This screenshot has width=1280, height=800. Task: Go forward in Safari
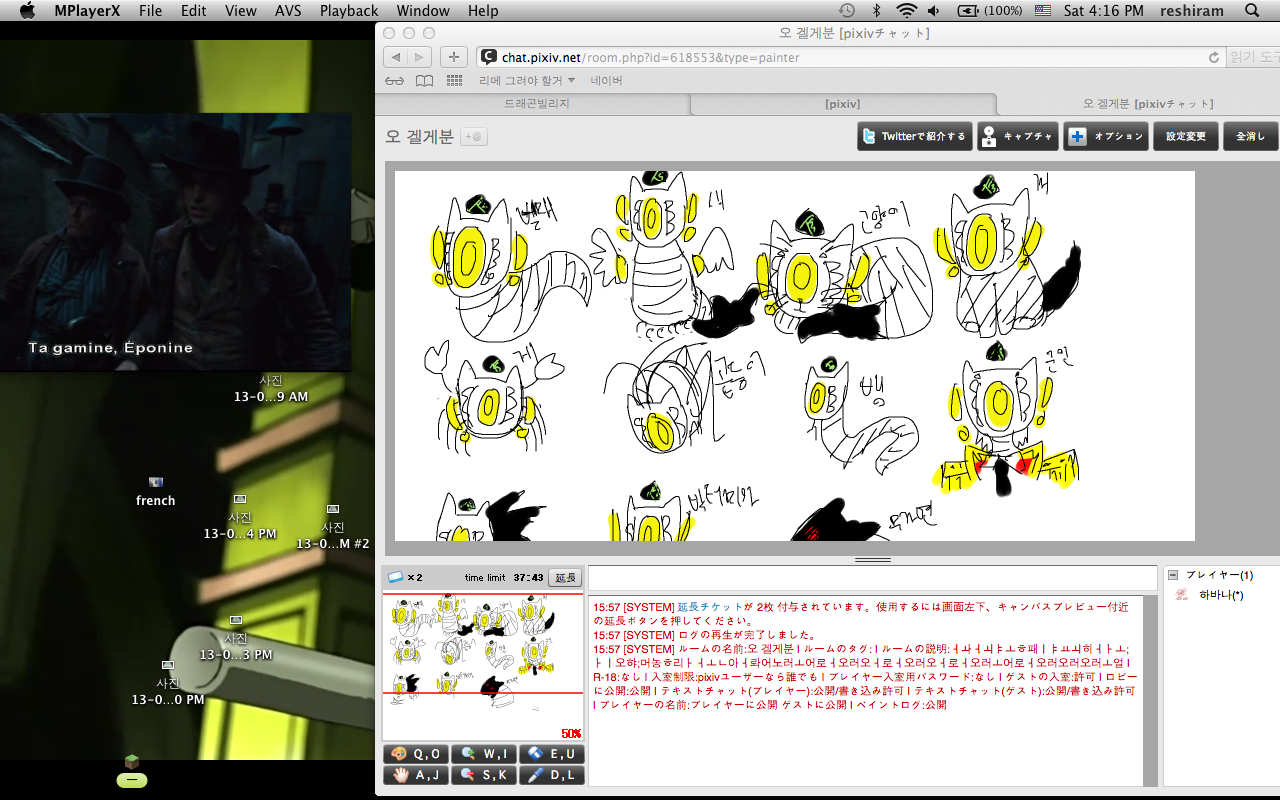(x=420, y=57)
